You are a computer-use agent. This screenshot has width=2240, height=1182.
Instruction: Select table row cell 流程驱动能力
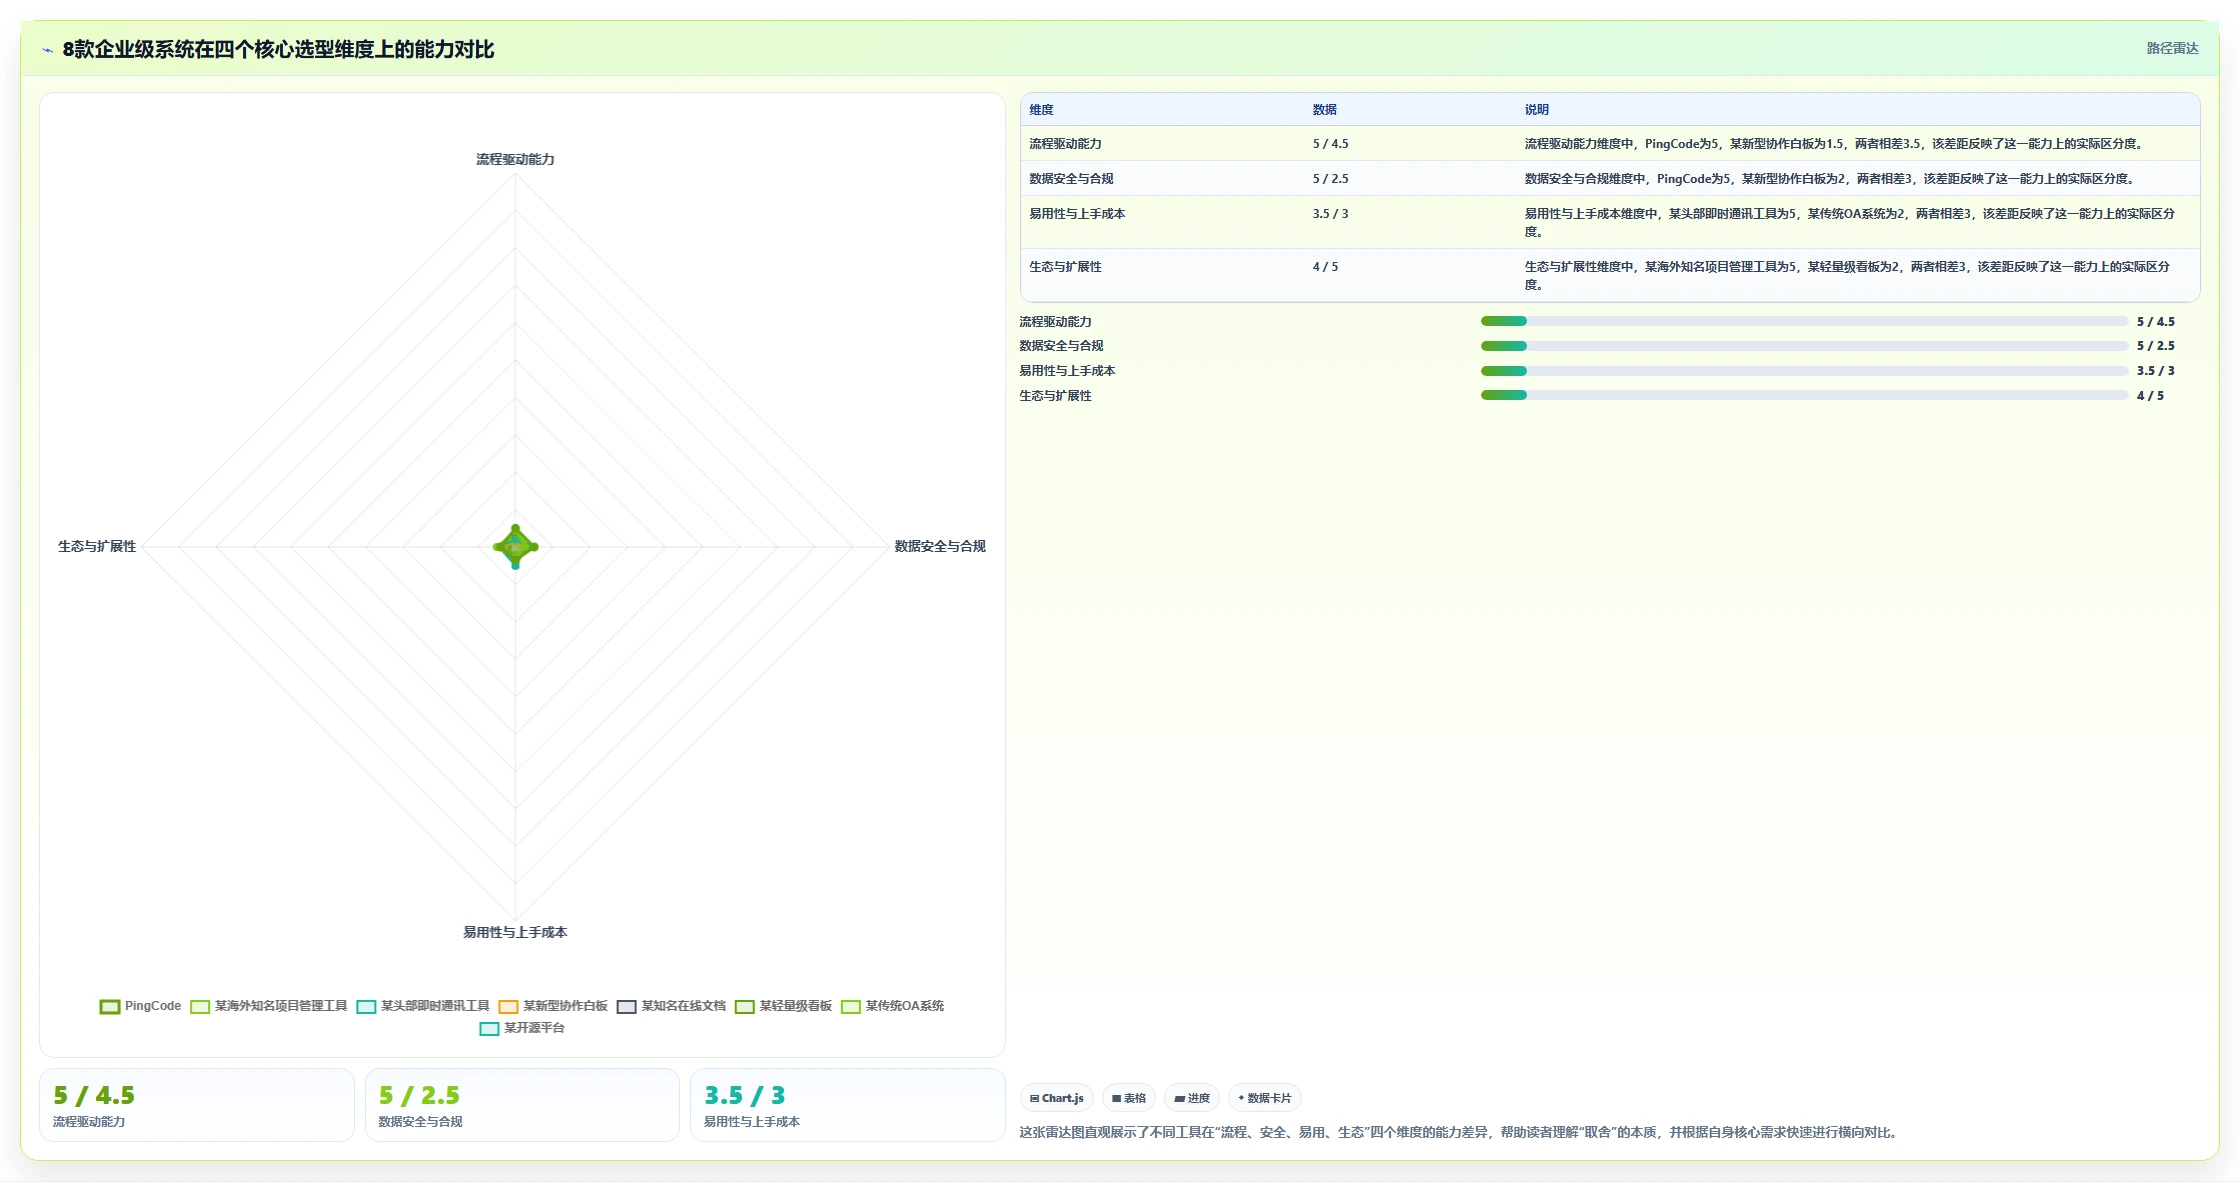(x=1065, y=144)
